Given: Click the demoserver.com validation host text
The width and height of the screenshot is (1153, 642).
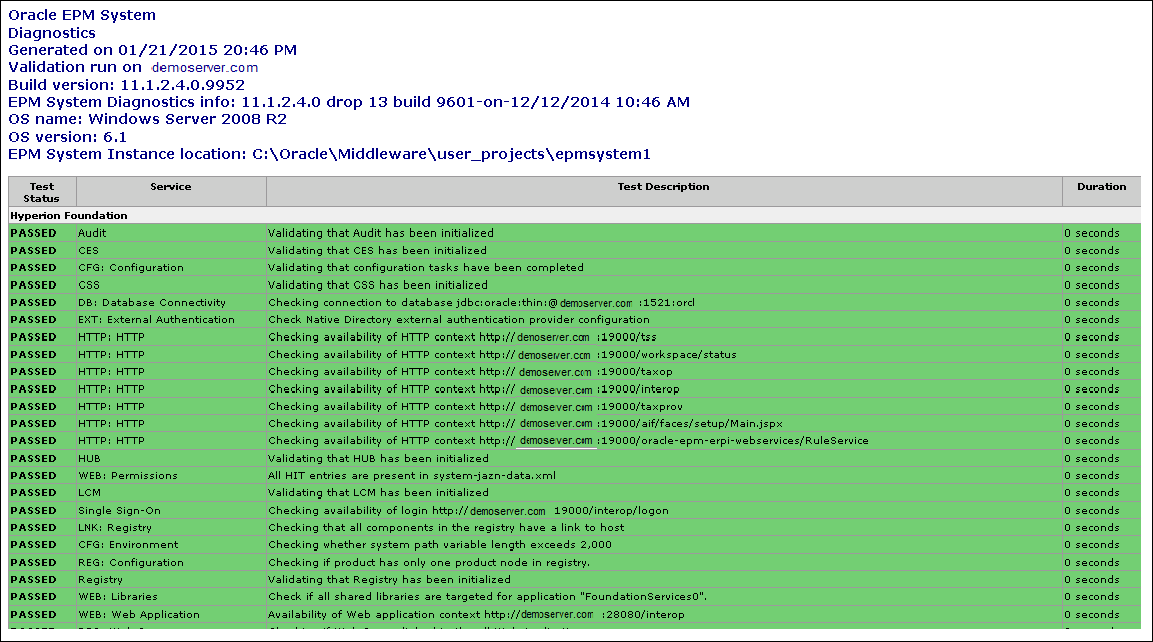Looking at the screenshot, I should tap(204, 68).
